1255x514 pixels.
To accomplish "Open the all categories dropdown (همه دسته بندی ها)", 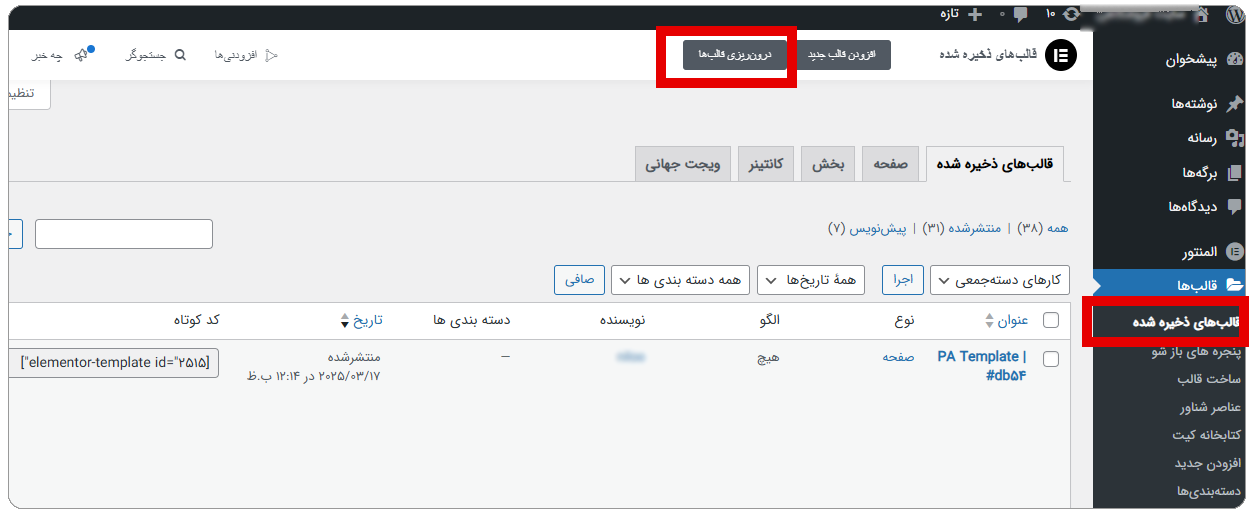I will tap(682, 281).
